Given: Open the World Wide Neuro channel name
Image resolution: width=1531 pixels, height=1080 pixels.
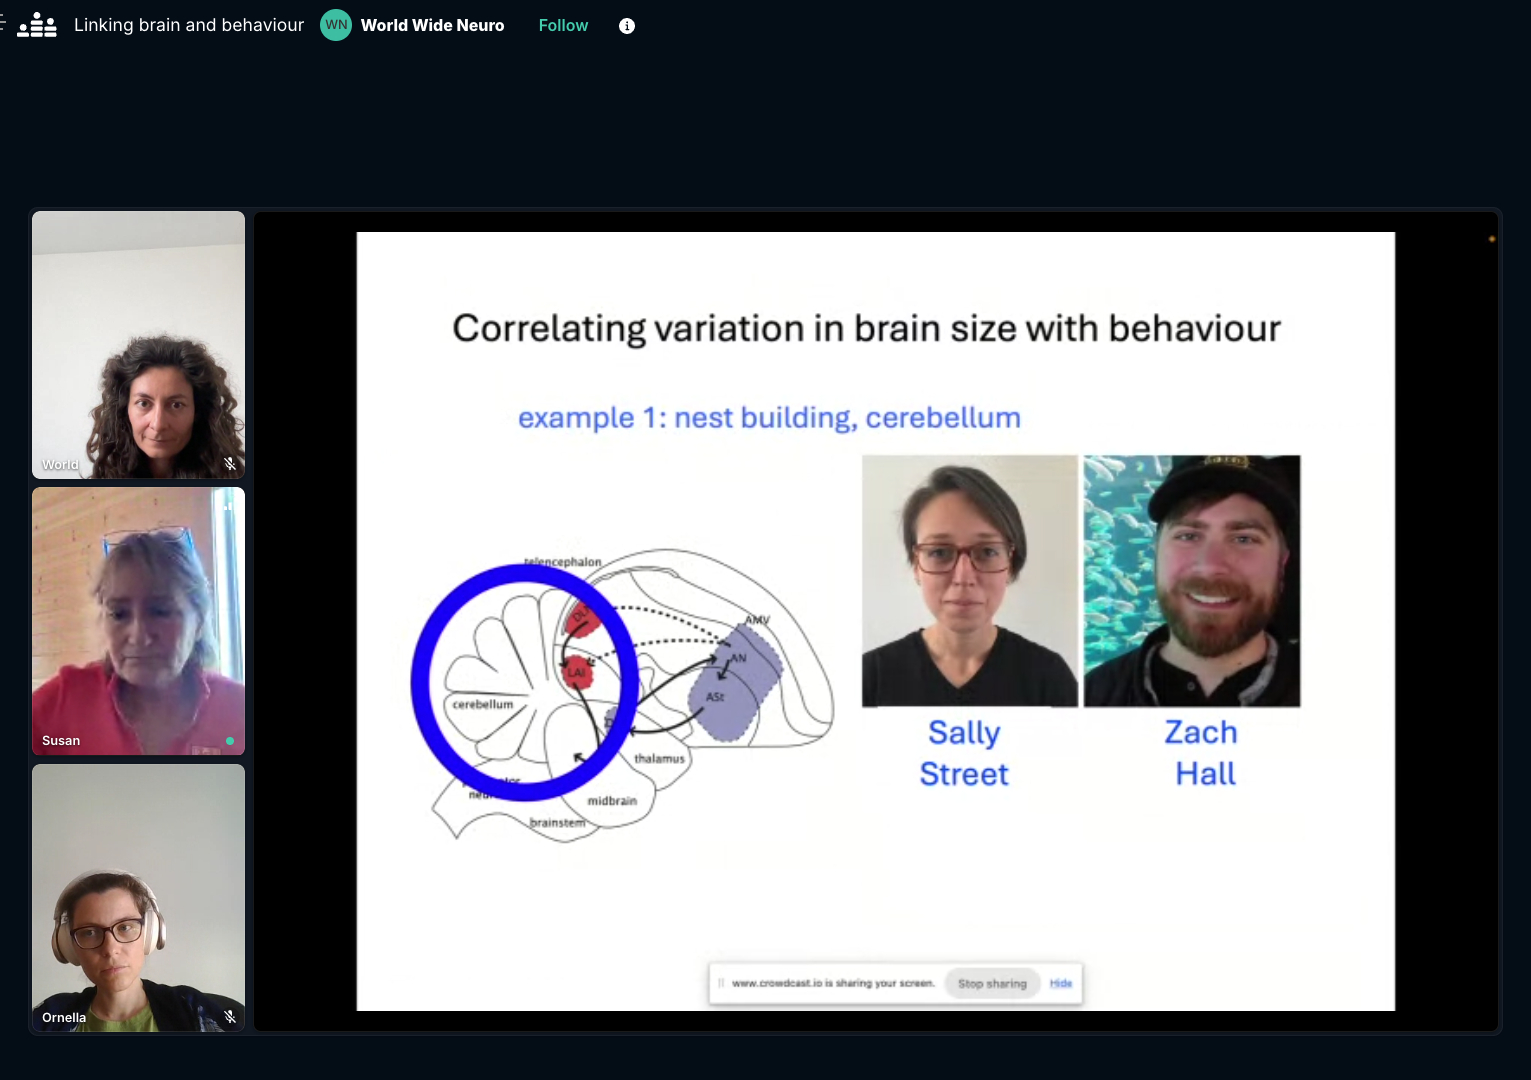Looking at the screenshot, I should tap(432, 25).
